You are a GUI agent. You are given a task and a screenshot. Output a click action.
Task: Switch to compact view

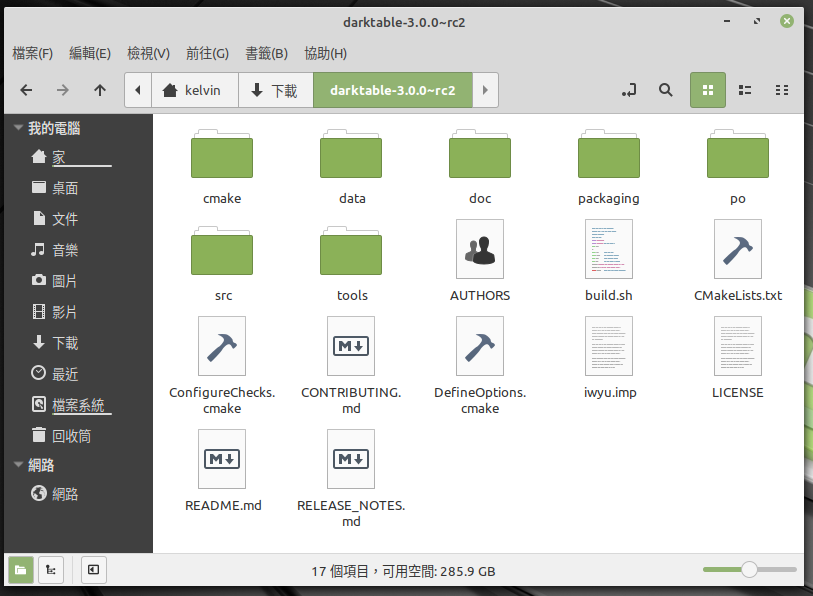click(782, 90)
